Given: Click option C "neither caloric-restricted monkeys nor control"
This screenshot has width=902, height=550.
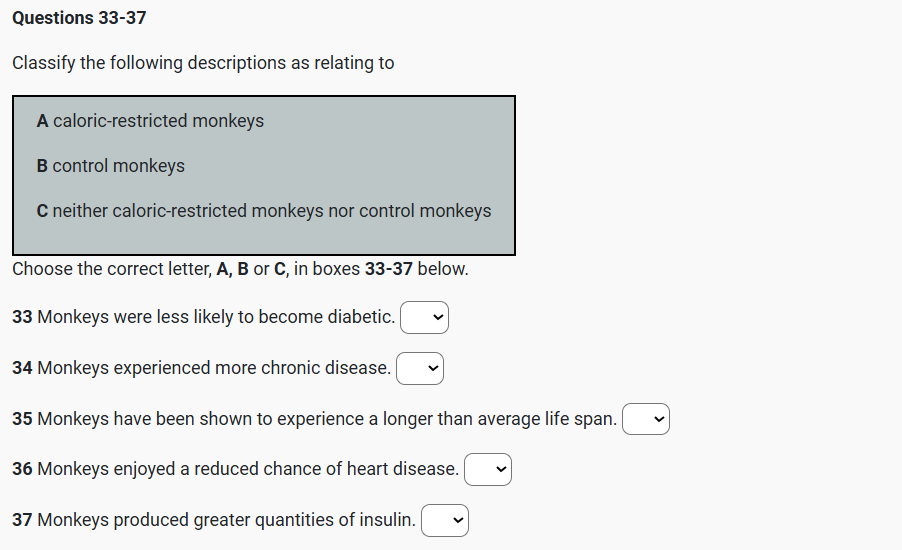Looking at the screenshot, I should (264, 211).
